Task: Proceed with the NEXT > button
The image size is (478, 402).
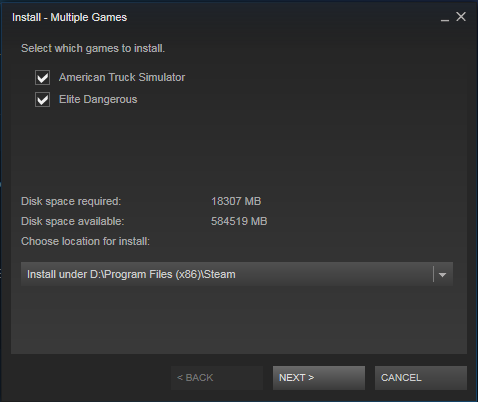Action: (319, 378)
